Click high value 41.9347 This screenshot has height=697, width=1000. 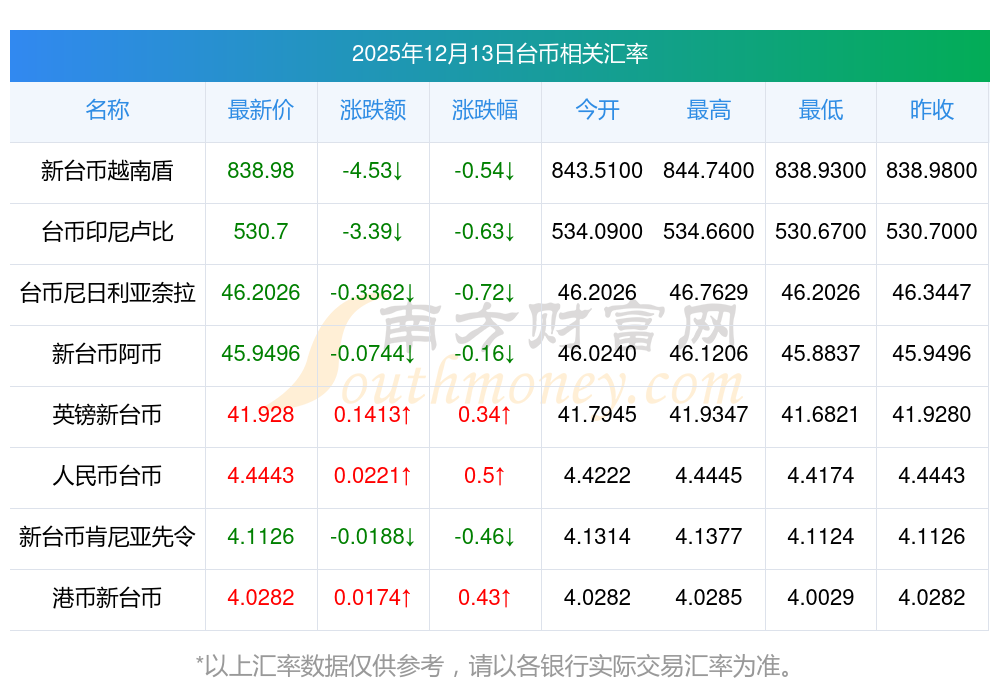(709, 415)
